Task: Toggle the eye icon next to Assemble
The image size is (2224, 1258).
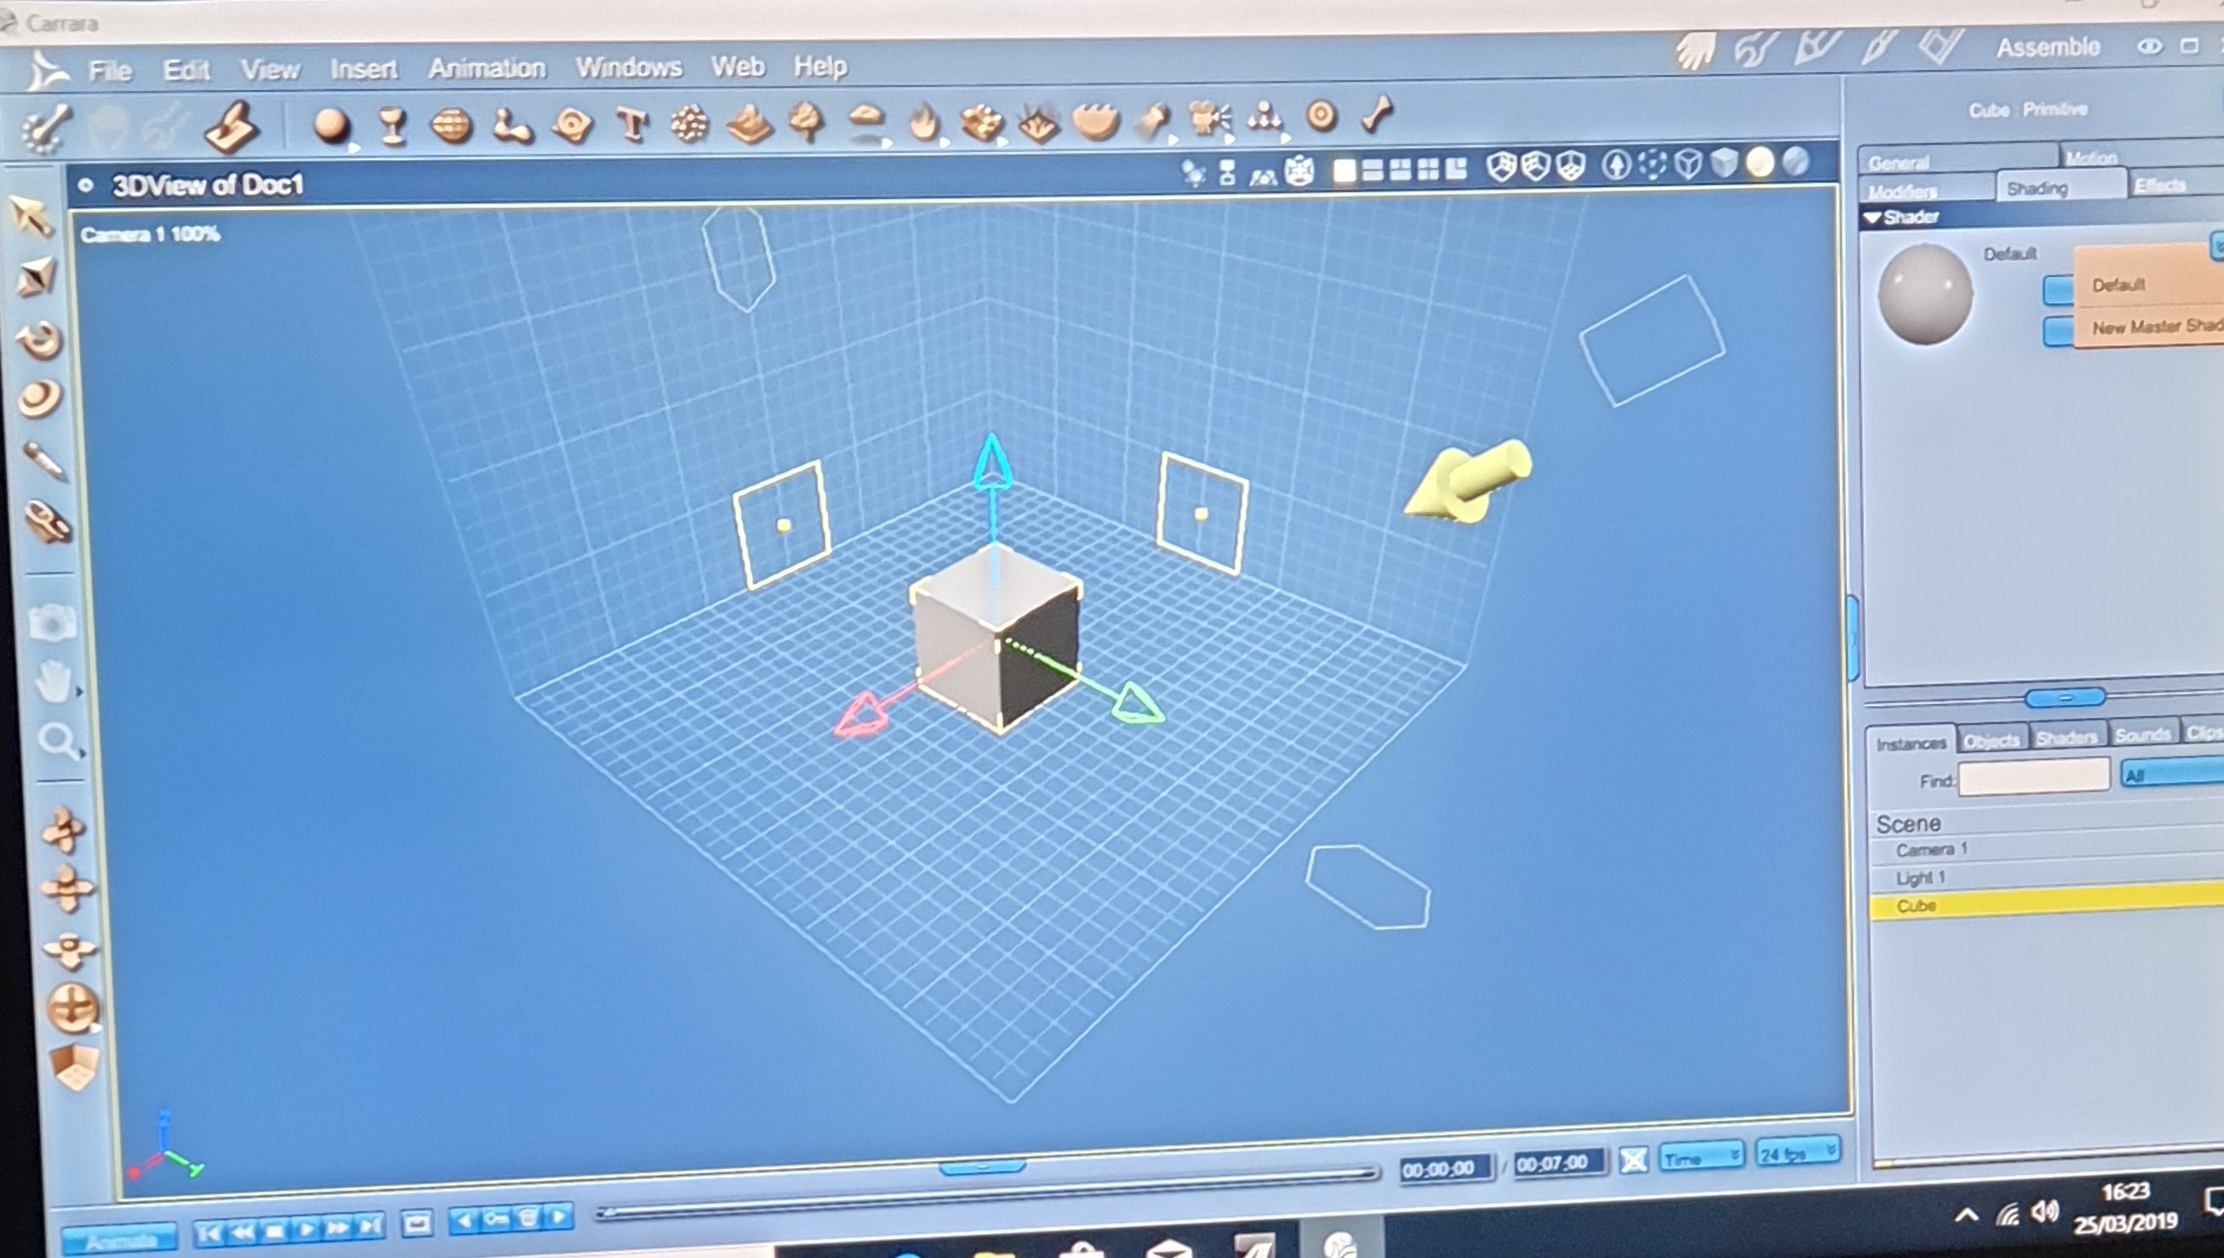Action: coord(2148,47)
